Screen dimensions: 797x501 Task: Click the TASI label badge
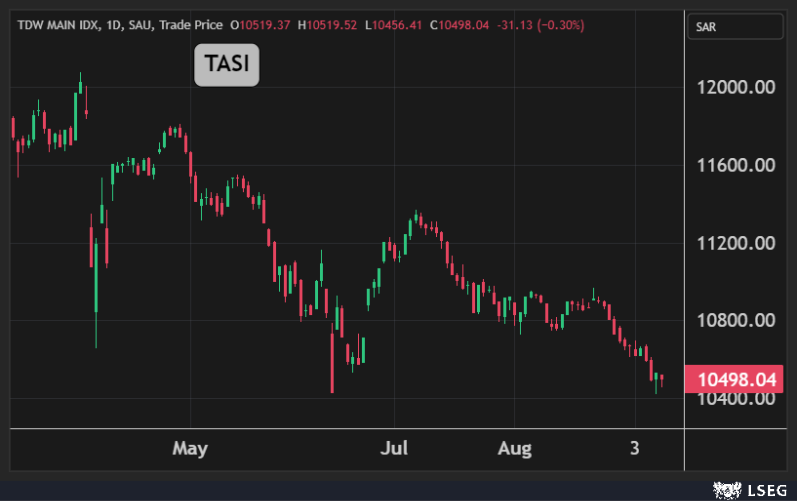click(x=226, y=65)
